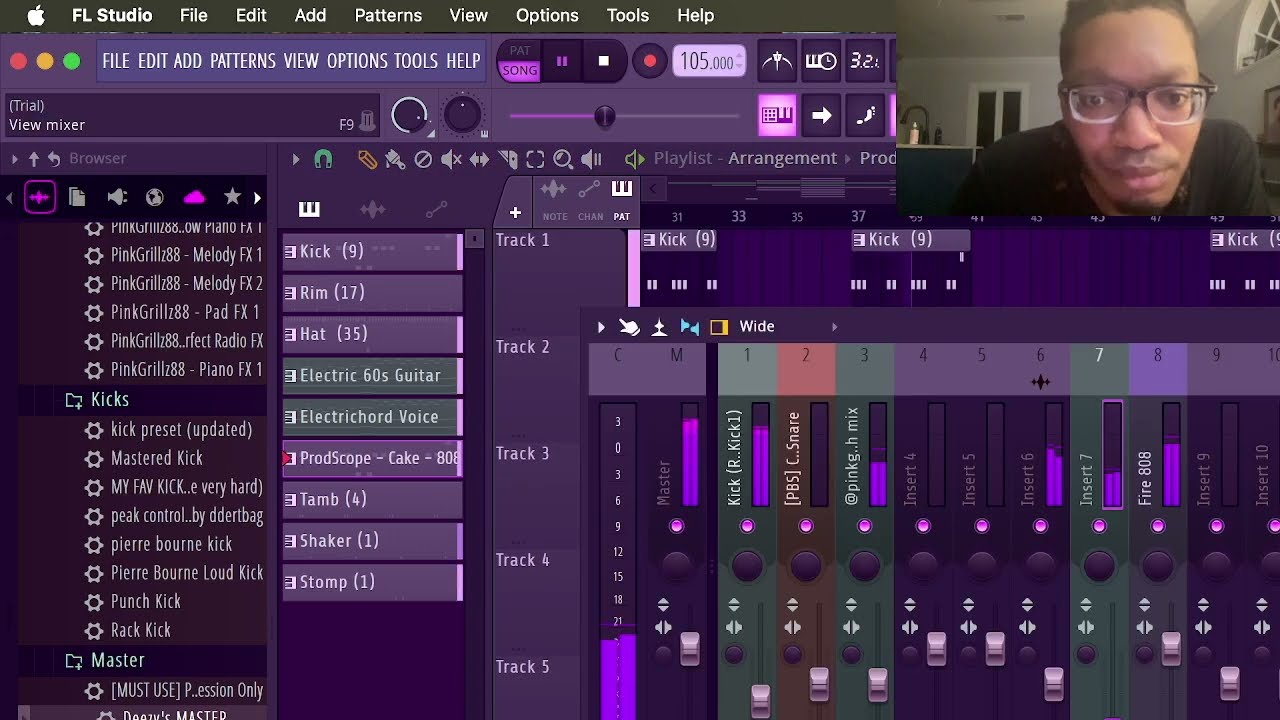Select the Slice tool in playlist
The height and width of the screenshot is (720, 1280).
[x=508, y=159]
